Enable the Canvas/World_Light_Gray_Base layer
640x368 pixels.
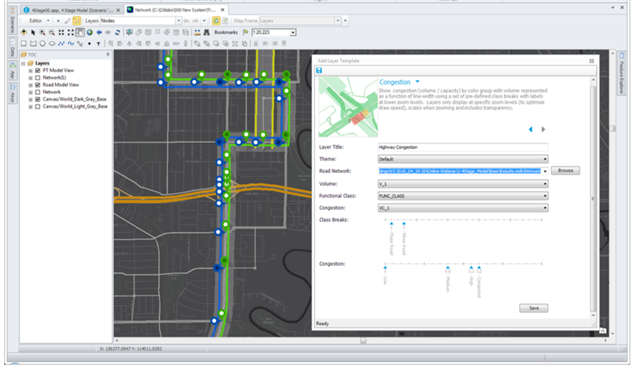pos(38,106)
